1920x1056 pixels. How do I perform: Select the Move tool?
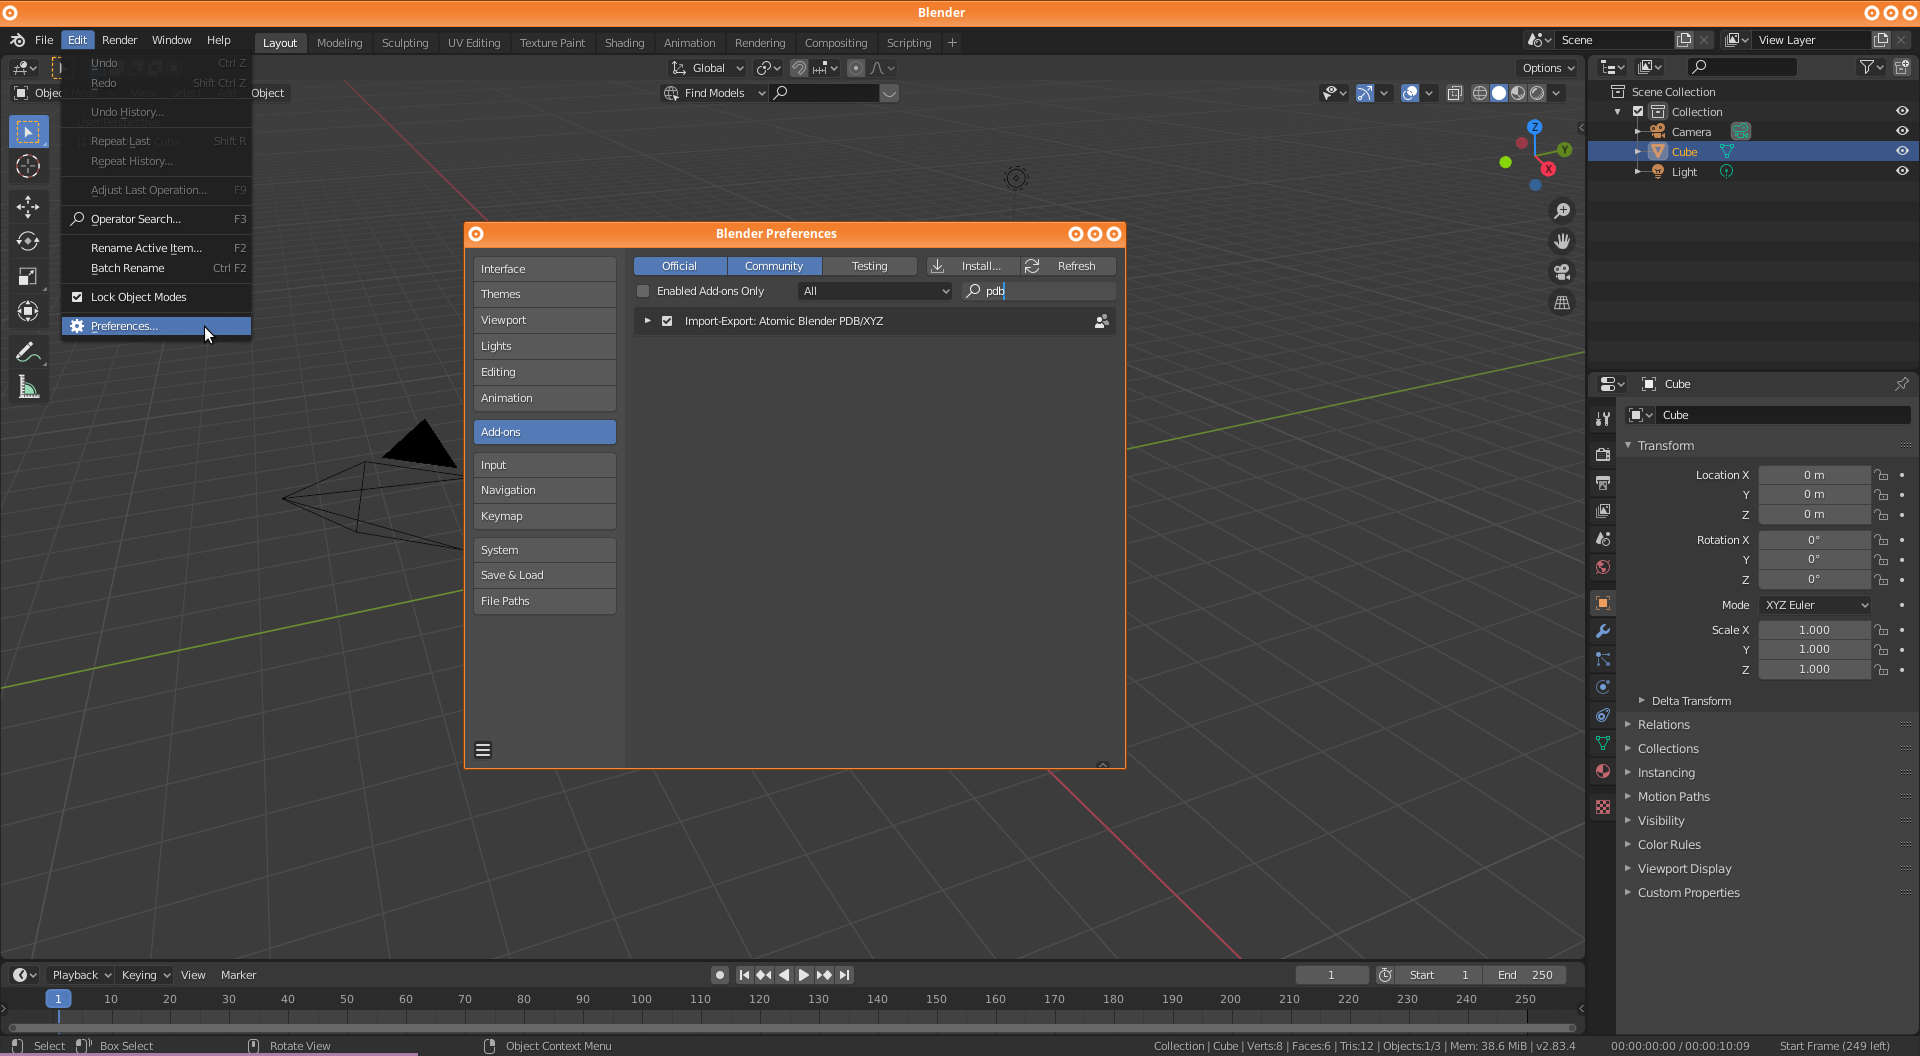(x=28, y=206)
